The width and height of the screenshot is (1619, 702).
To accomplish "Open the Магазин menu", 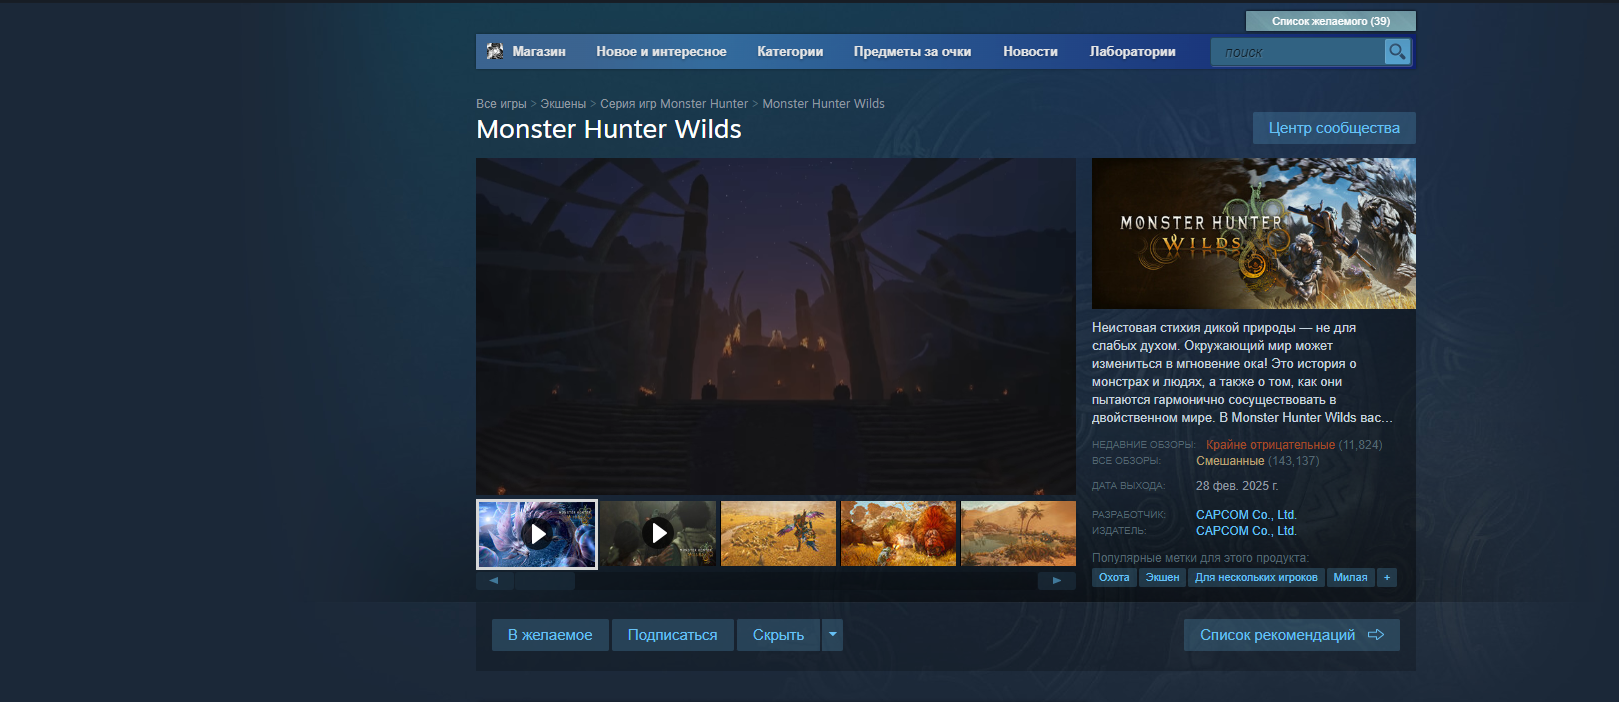I will point(539,52).
